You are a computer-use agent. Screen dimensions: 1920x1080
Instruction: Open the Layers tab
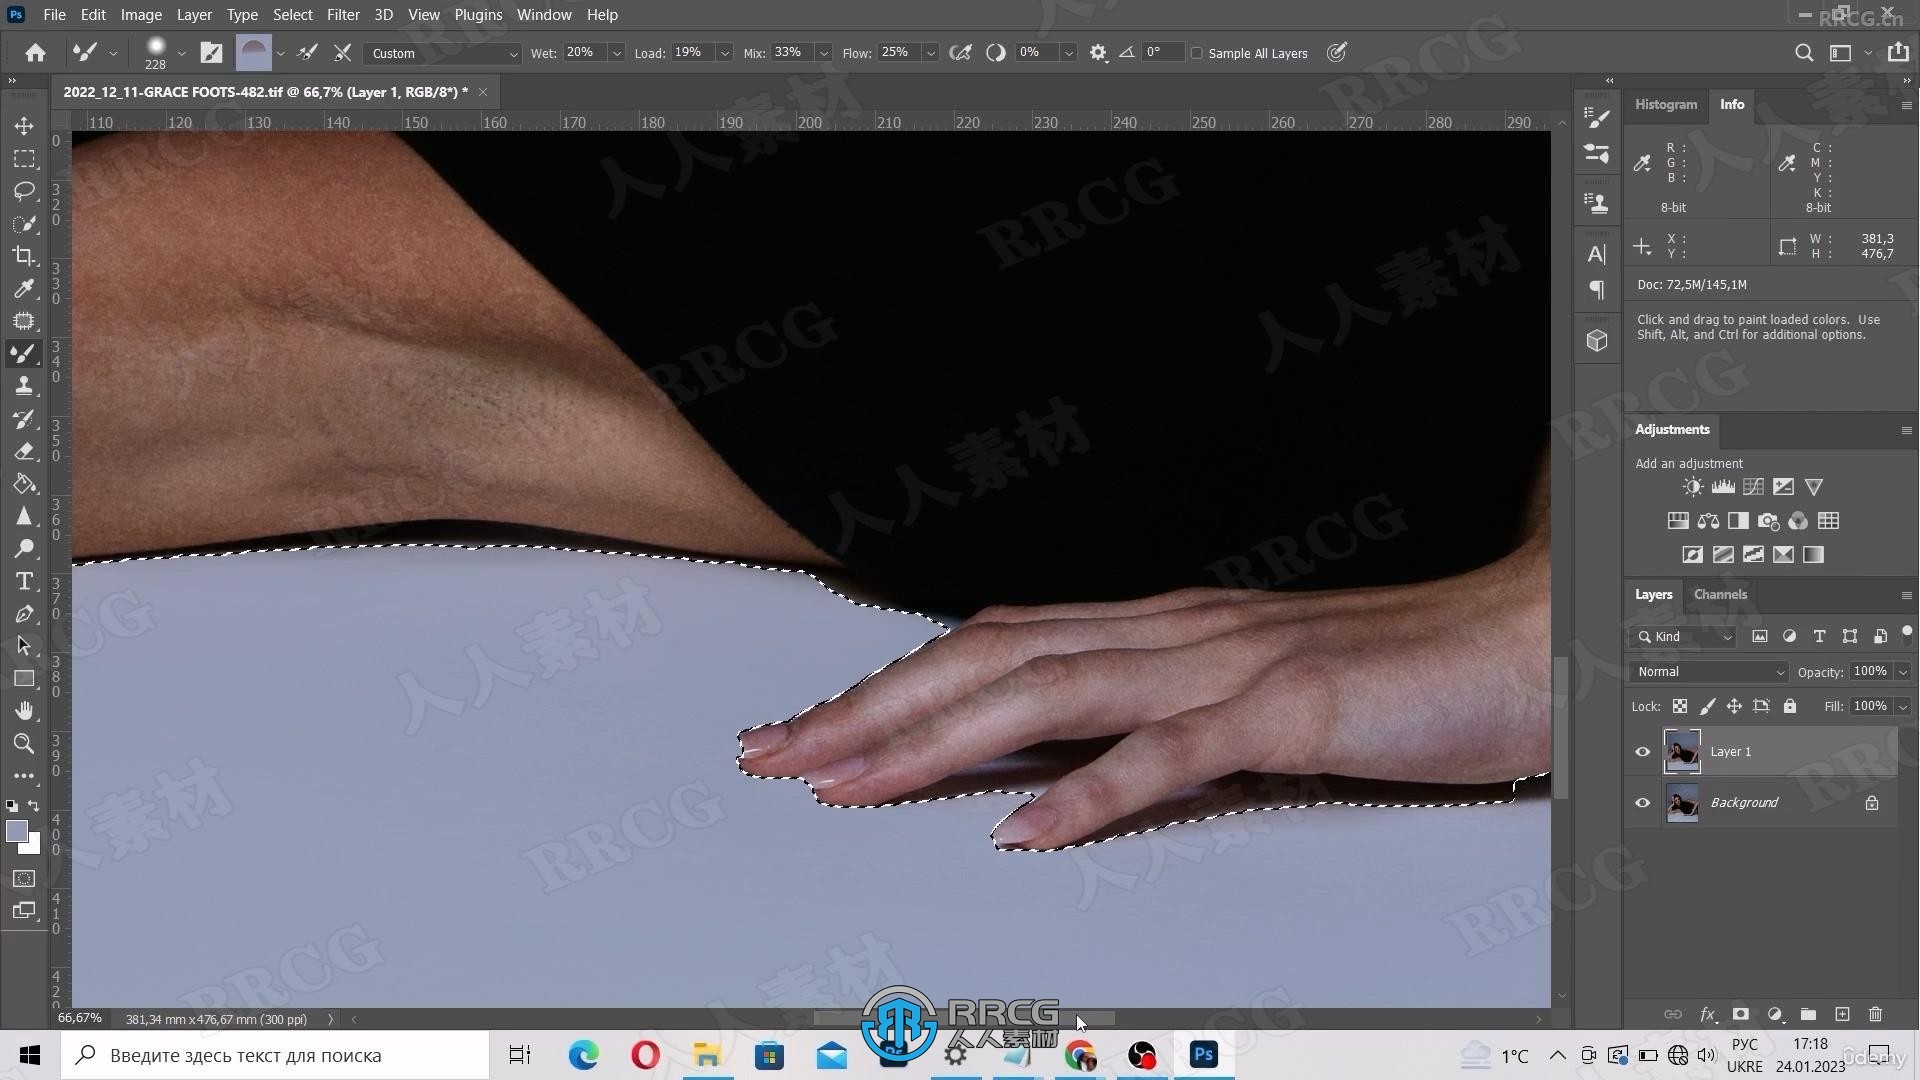pos(1655,593)
